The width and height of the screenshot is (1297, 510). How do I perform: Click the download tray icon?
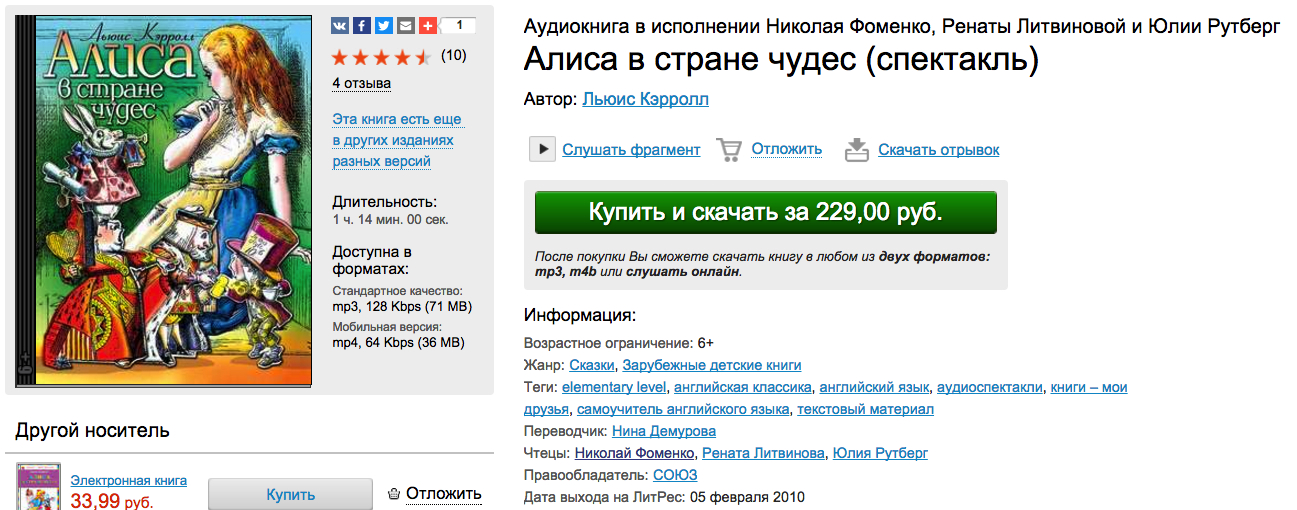click(x=857, y=149)
